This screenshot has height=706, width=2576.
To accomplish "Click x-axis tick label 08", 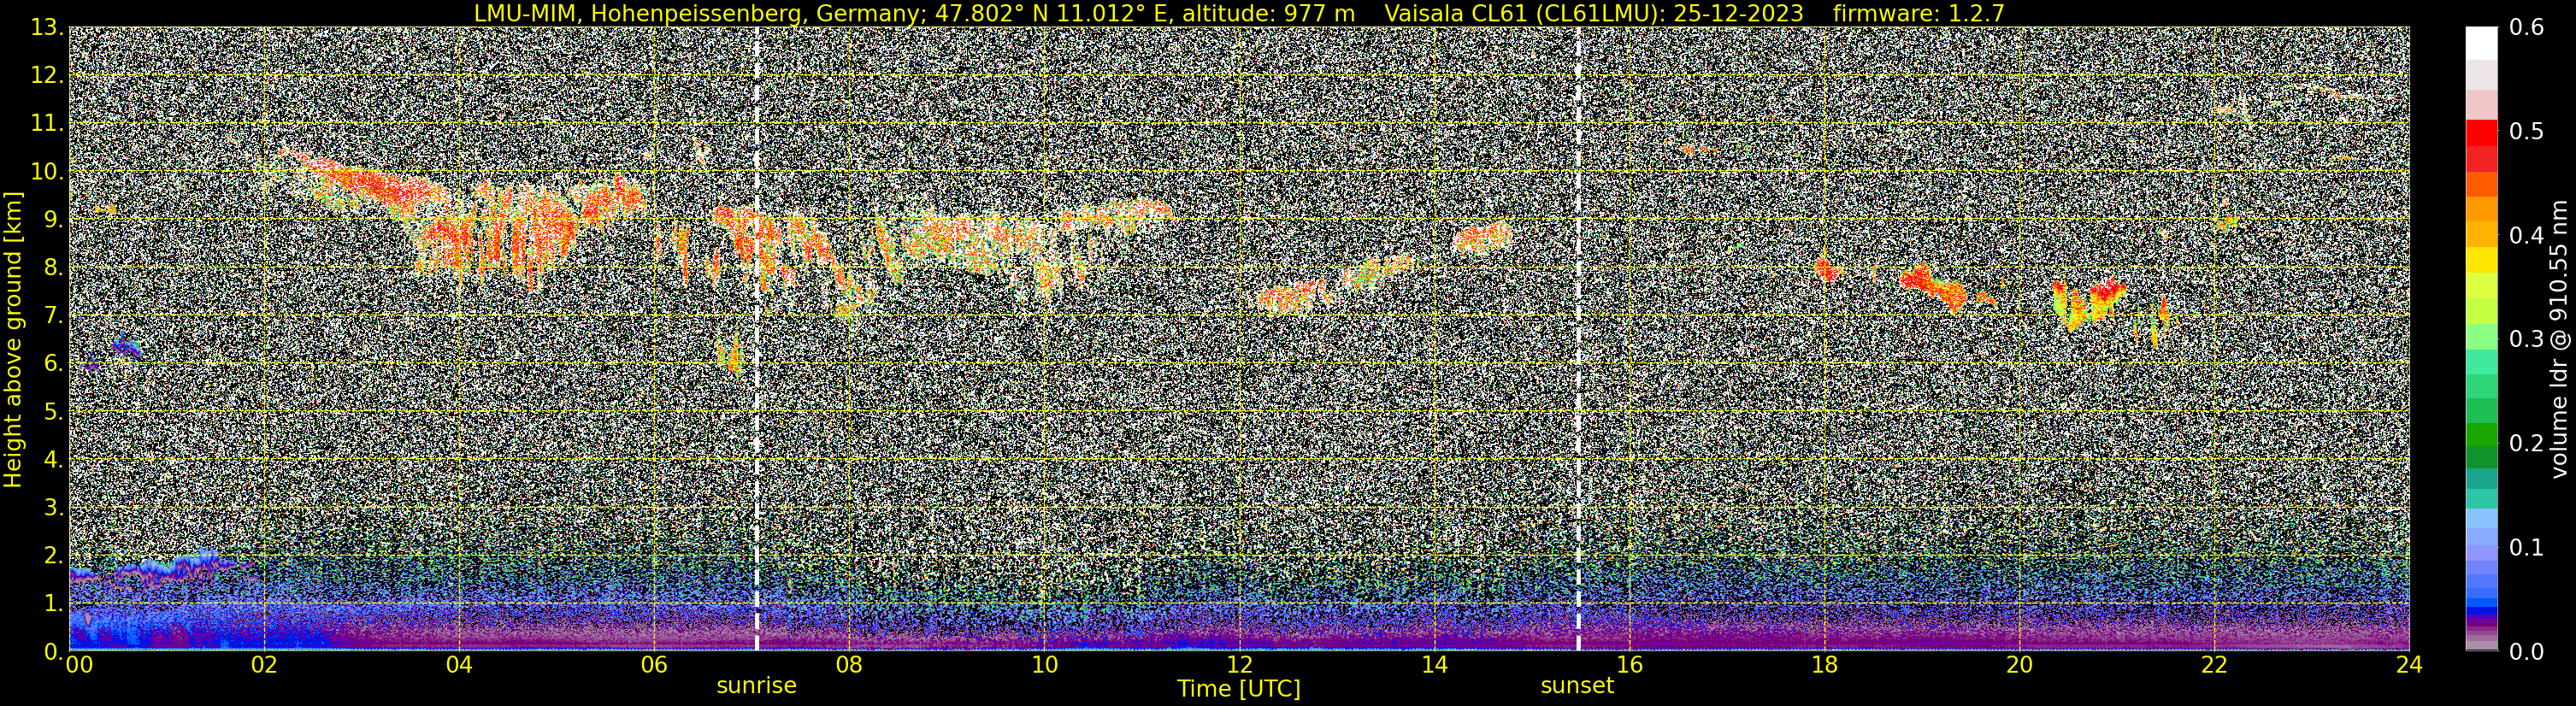I will [x=849, y=665].
